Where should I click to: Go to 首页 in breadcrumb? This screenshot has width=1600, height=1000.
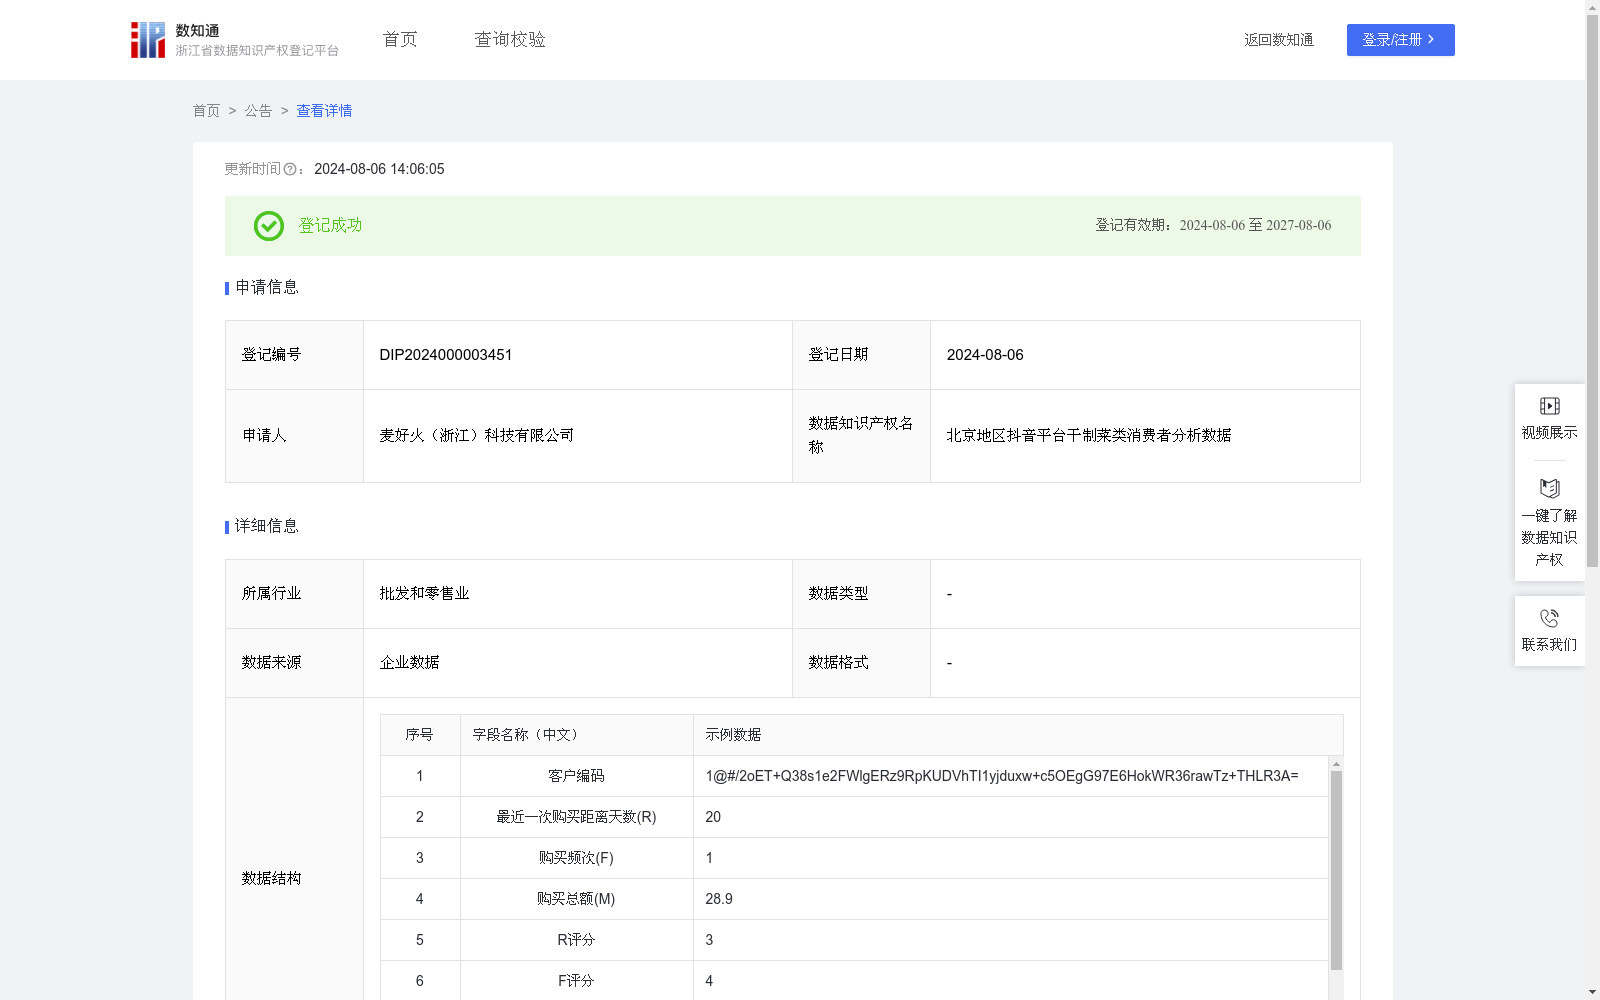pos(206,111)
